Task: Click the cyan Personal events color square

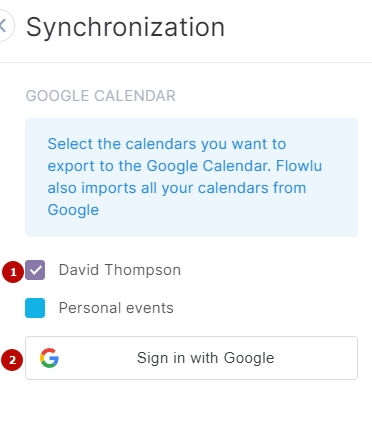Action: coord(35,308)
